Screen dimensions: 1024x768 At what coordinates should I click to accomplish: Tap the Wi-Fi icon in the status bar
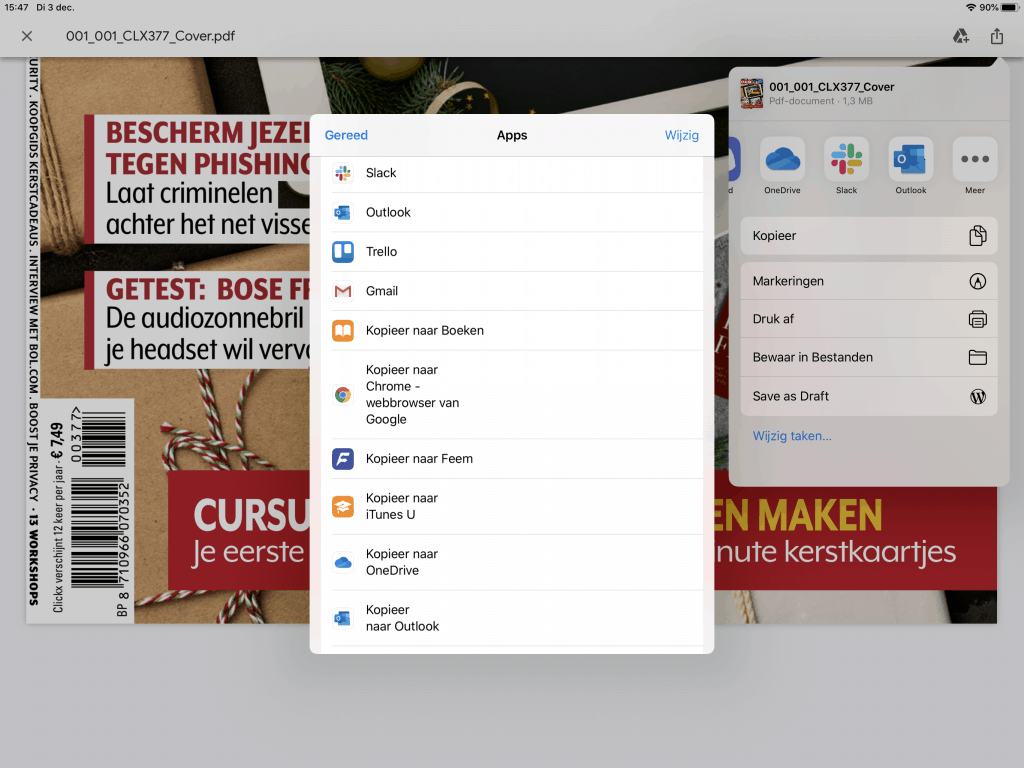tap(971, 8)
